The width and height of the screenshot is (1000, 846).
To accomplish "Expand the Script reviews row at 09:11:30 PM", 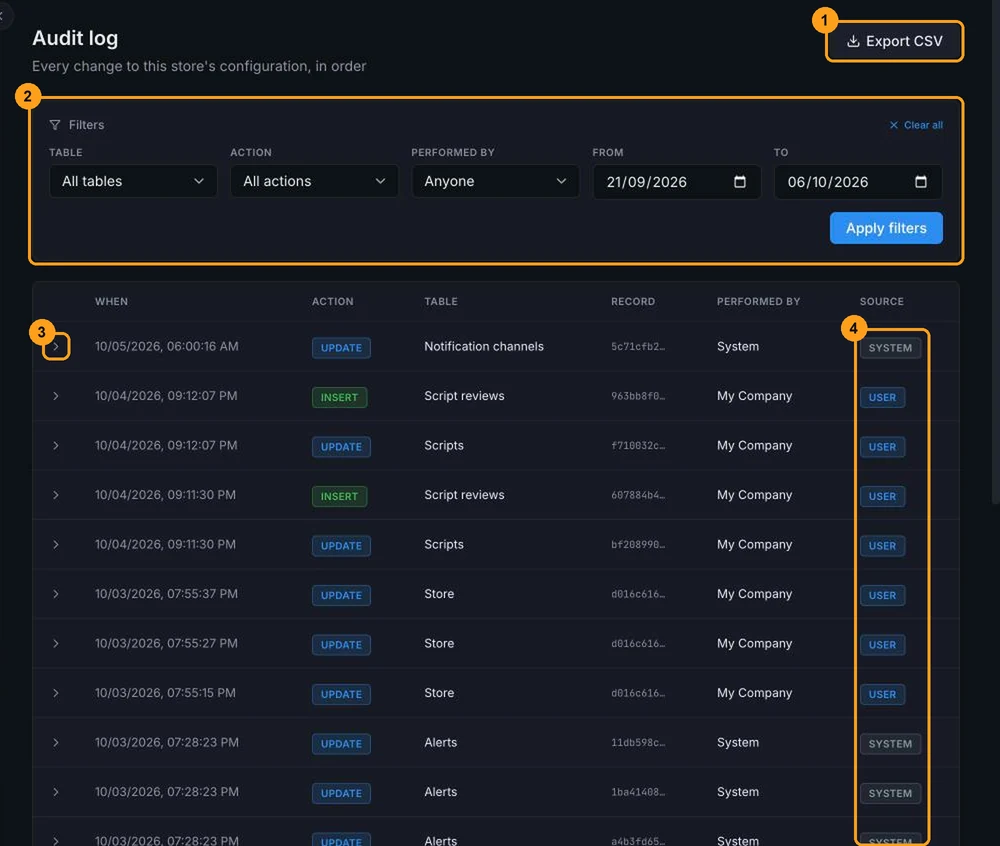I will (x=56, y=495).
